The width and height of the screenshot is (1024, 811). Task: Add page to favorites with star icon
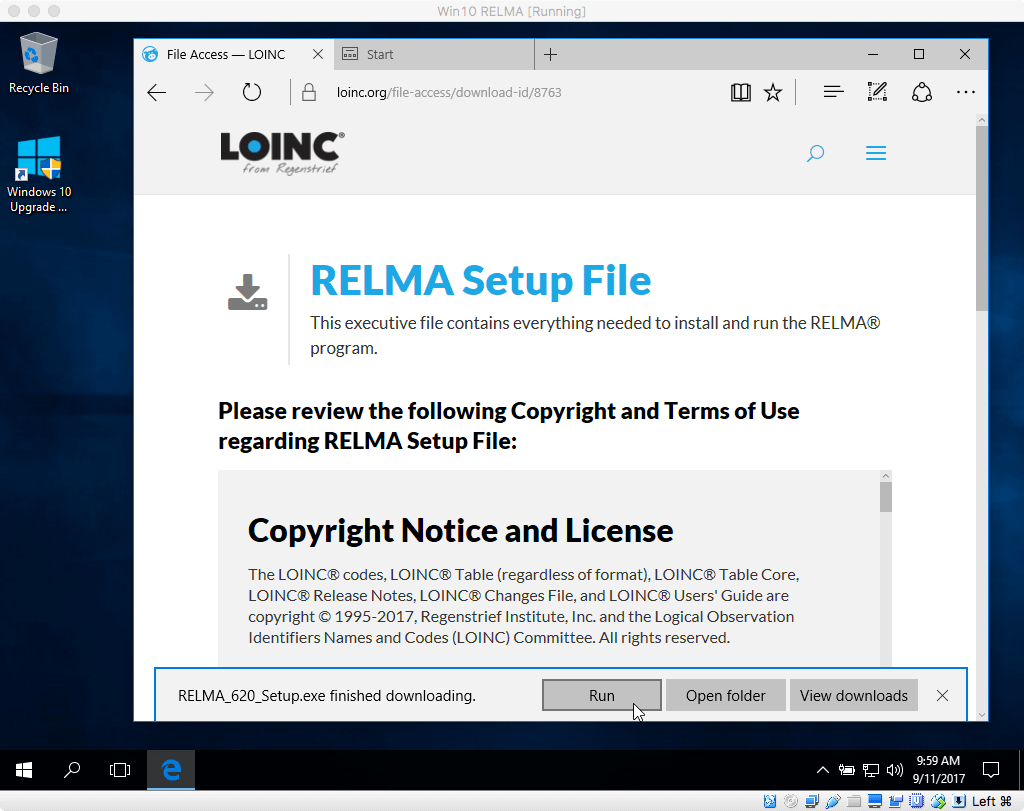[x=773, y=93]
